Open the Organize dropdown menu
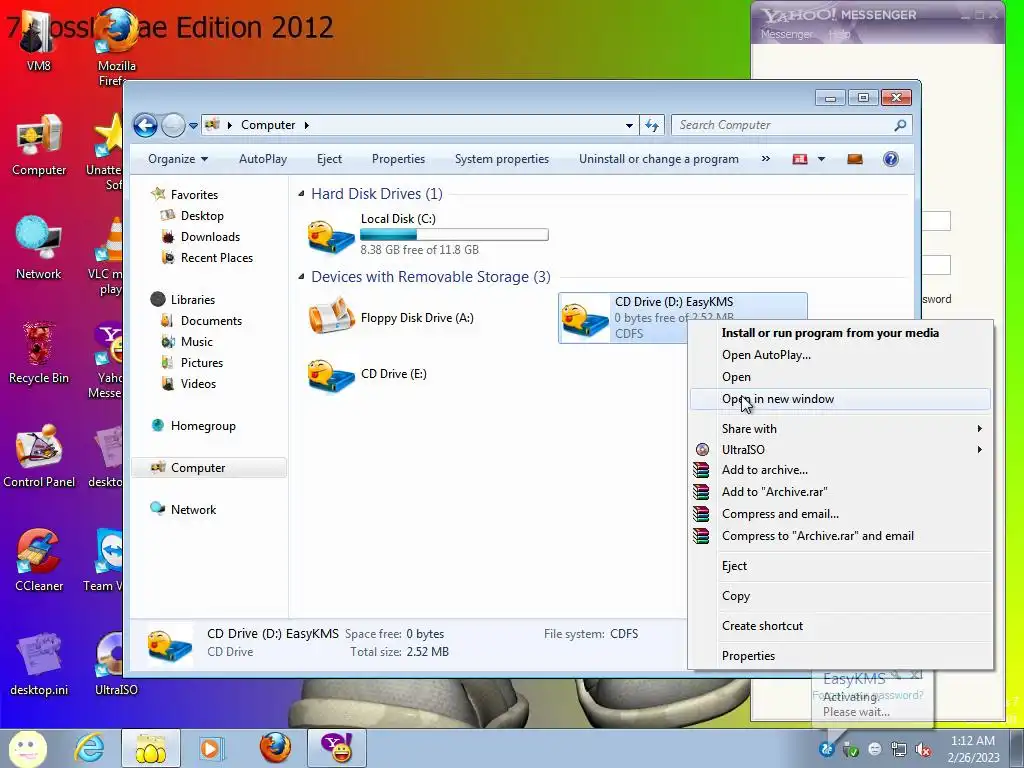The height and width of the screenshot is (768, 1024). tap(178, 159)
